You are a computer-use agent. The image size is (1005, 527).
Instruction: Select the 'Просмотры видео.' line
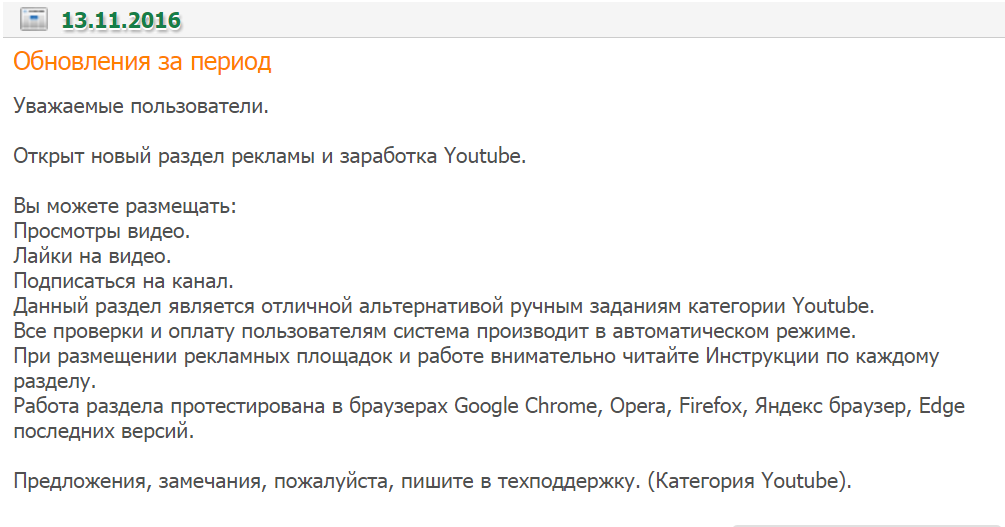tap(102, 232)
